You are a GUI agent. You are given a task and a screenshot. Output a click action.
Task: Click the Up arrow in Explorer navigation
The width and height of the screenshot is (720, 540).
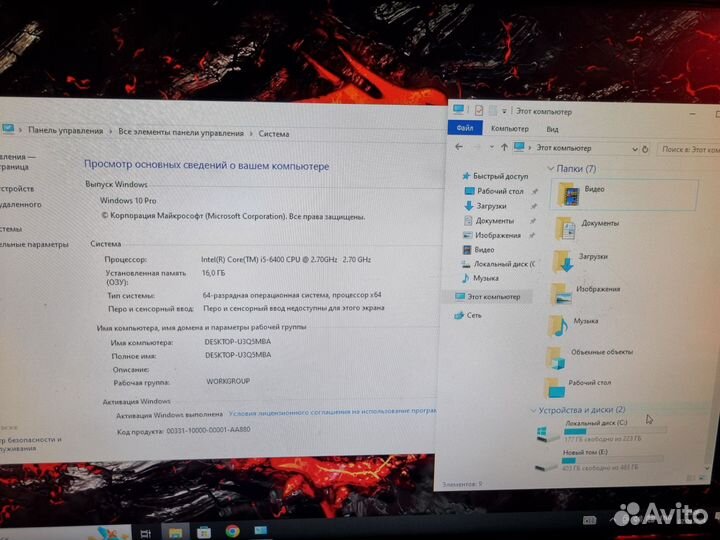click(x=505, y=147)
